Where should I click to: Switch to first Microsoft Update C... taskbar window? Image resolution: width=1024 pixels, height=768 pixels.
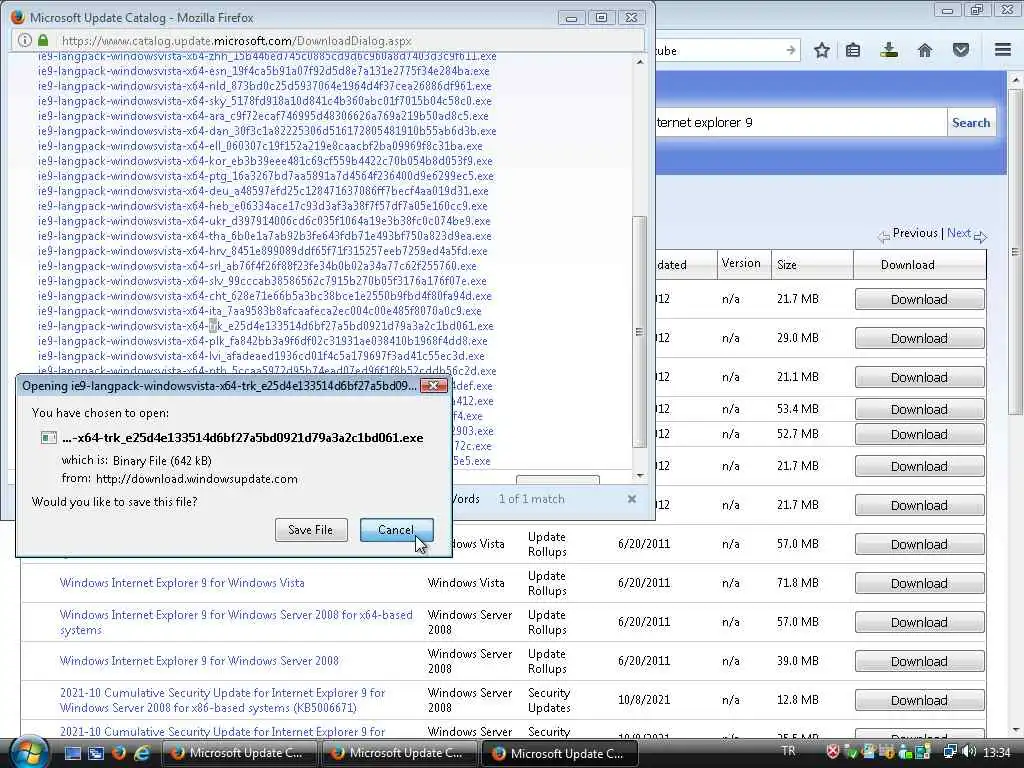pos(238,753)
